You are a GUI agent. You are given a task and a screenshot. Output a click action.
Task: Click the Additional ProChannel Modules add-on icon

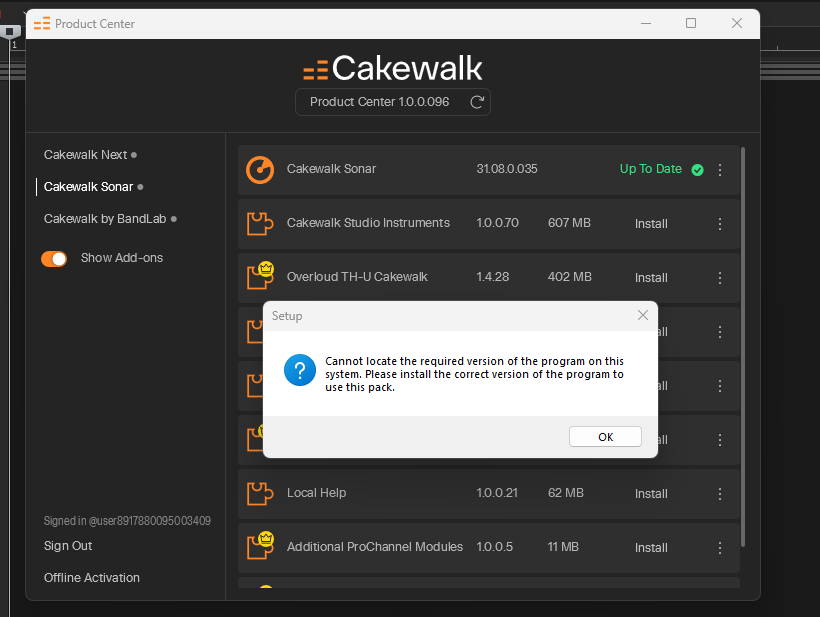pos(260,545)
